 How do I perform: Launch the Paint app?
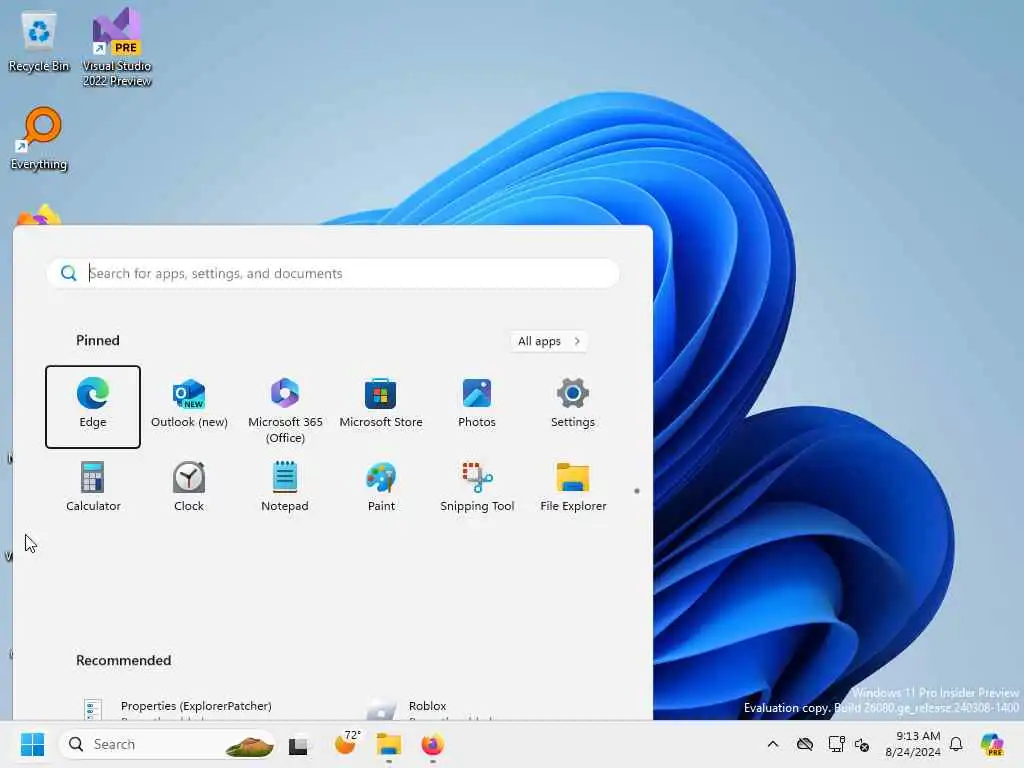click(x=381, y=487)
